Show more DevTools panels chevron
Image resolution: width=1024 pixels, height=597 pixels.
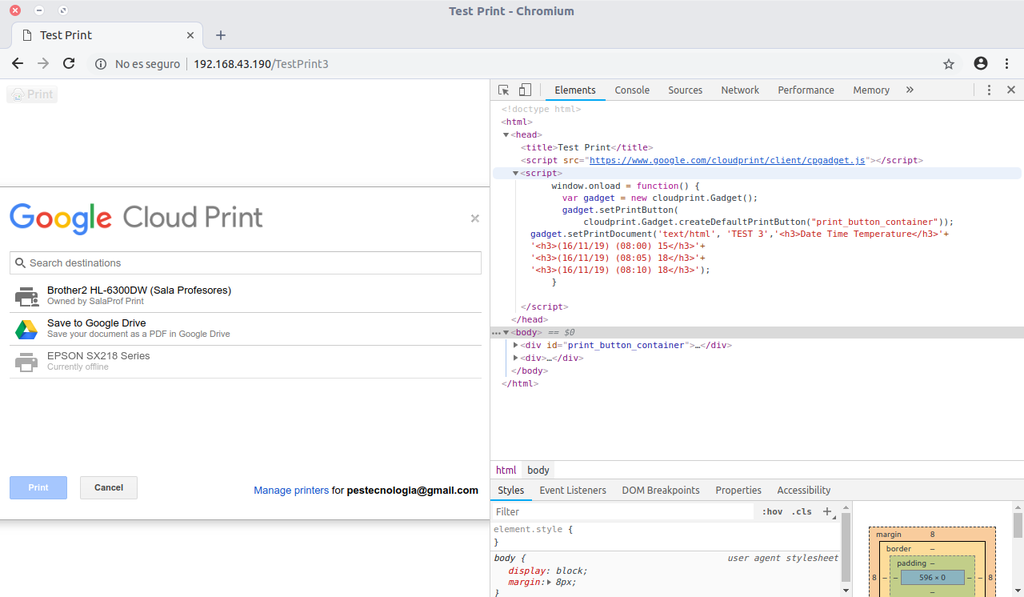(910, 90)
